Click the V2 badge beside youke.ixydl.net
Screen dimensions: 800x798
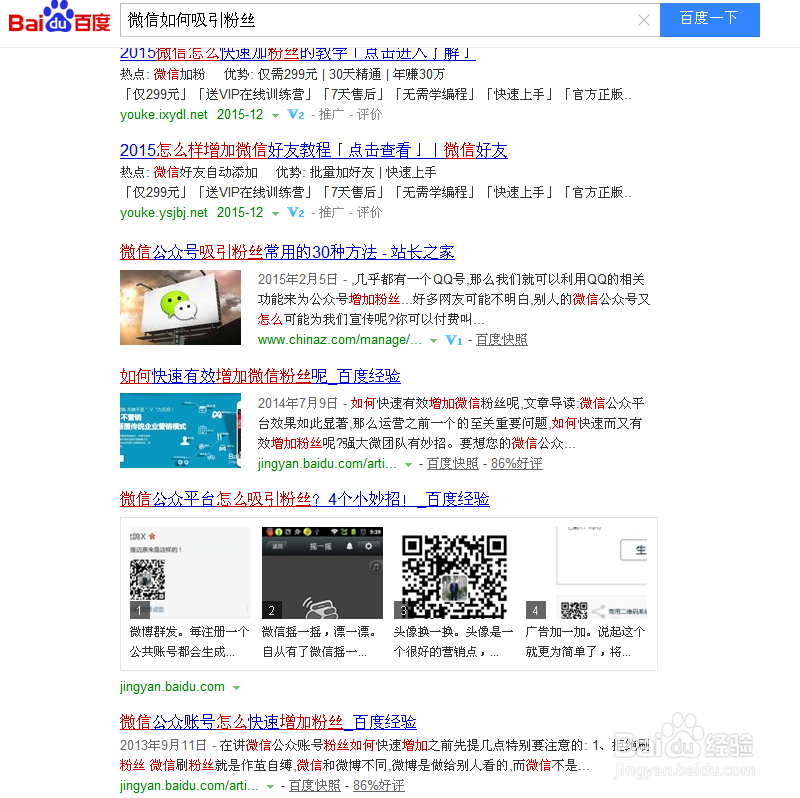(x=296, y=114)
